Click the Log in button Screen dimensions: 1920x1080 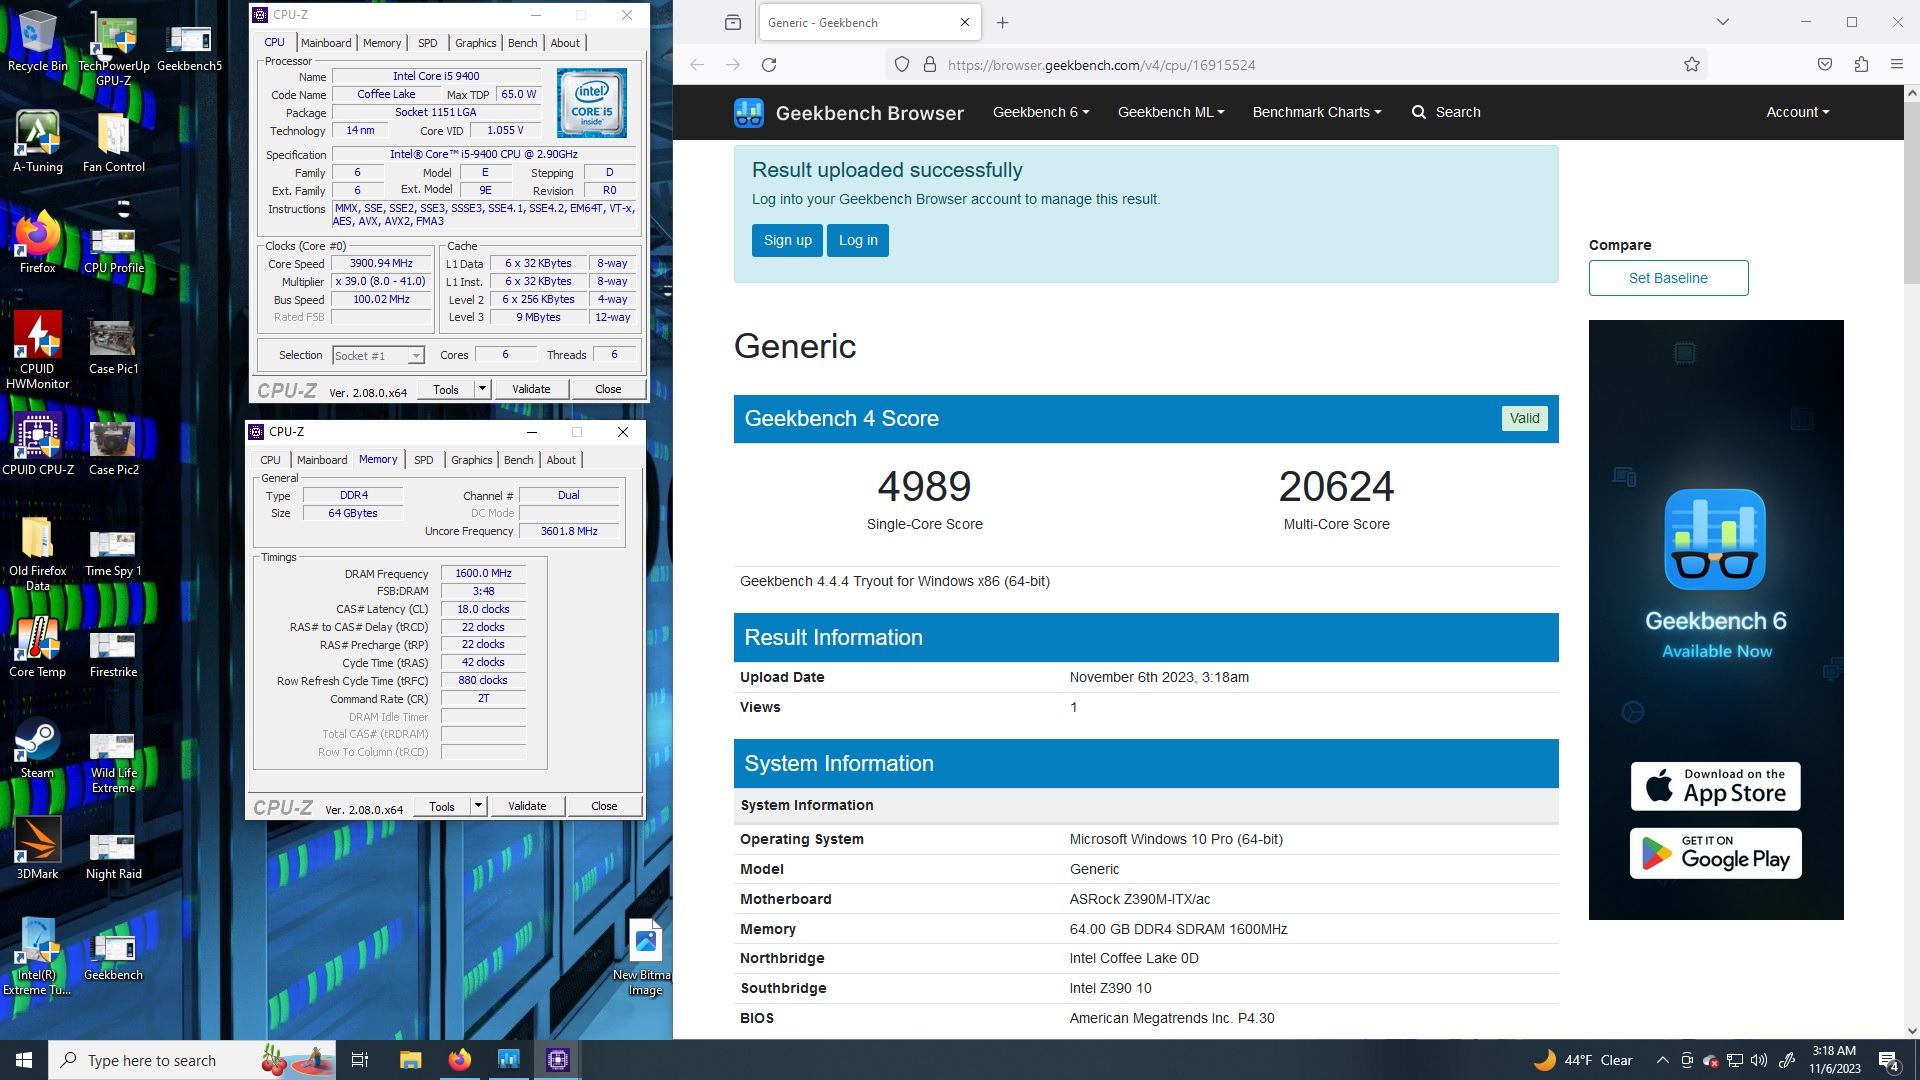tap(858, 240)
